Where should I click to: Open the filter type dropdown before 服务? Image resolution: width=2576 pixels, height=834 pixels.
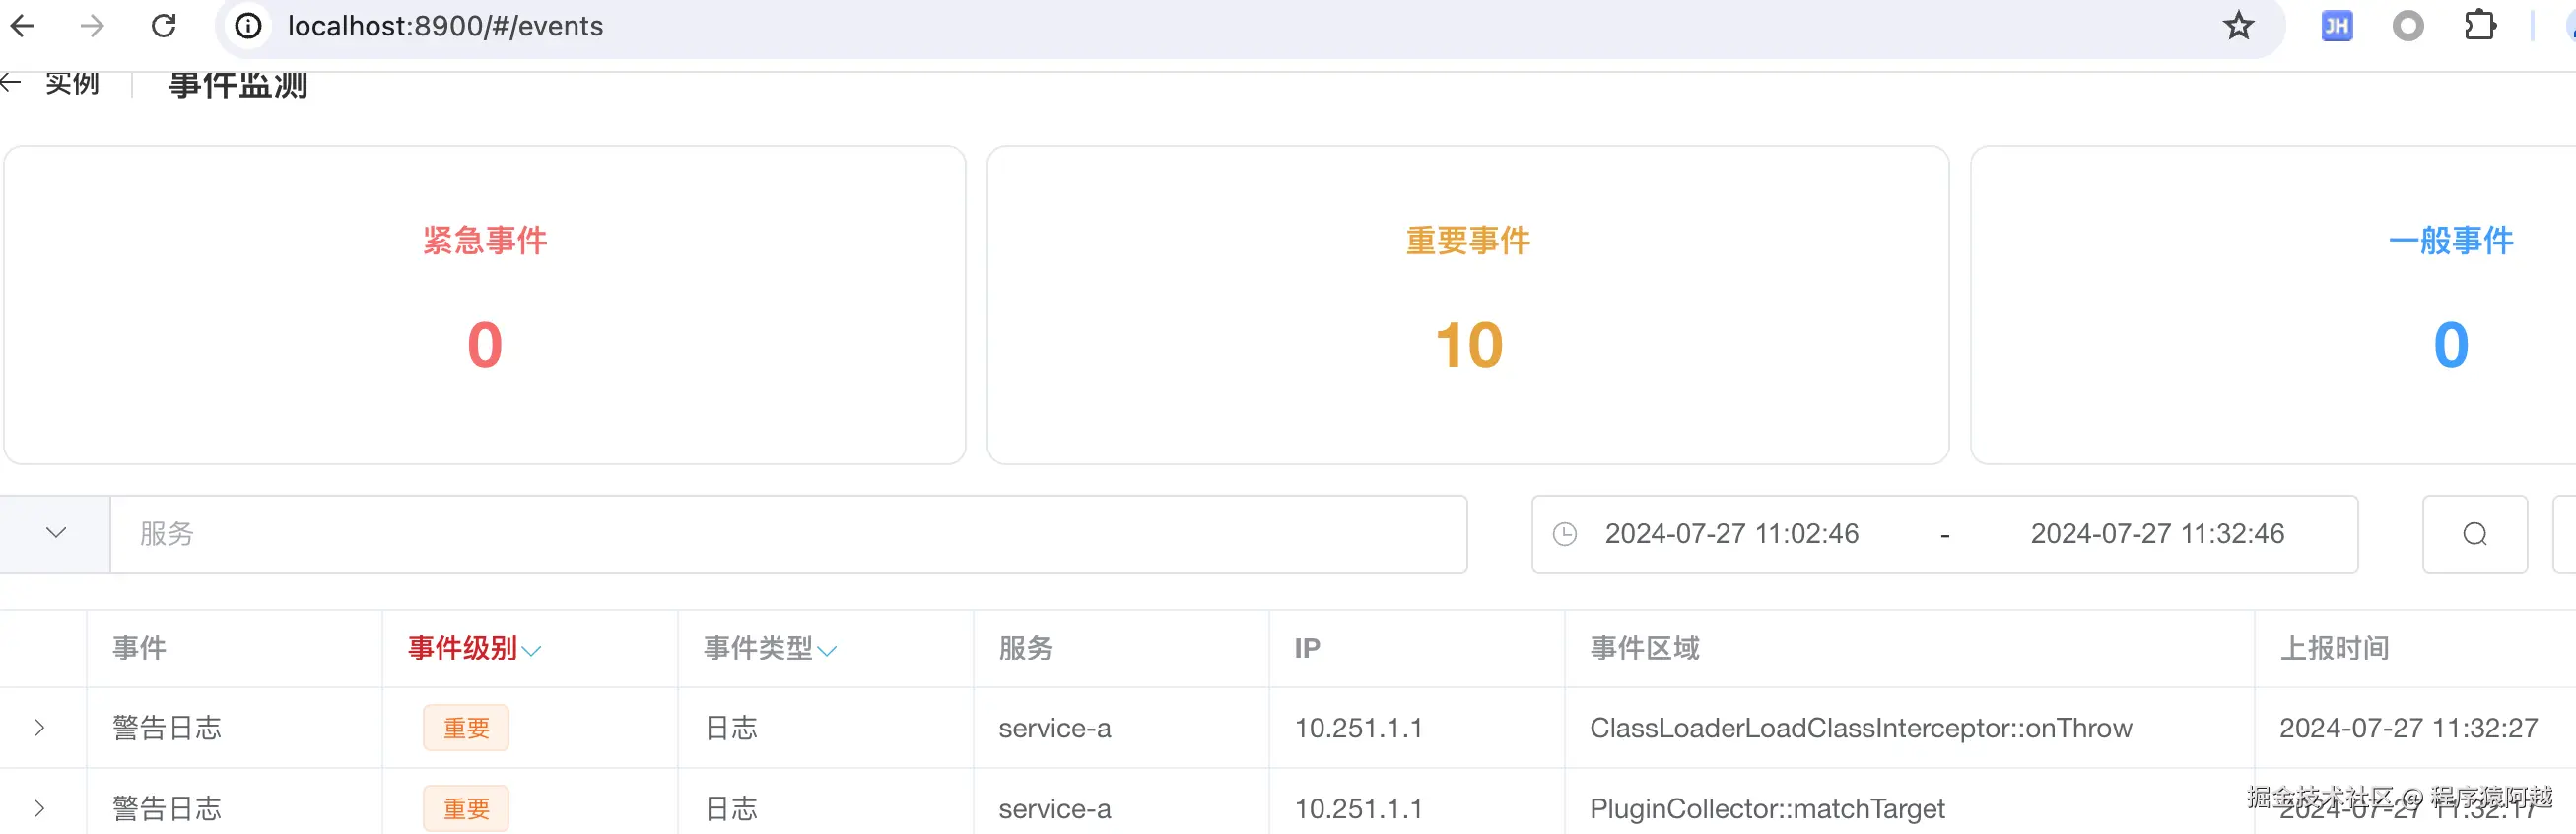tap(55, 534)
